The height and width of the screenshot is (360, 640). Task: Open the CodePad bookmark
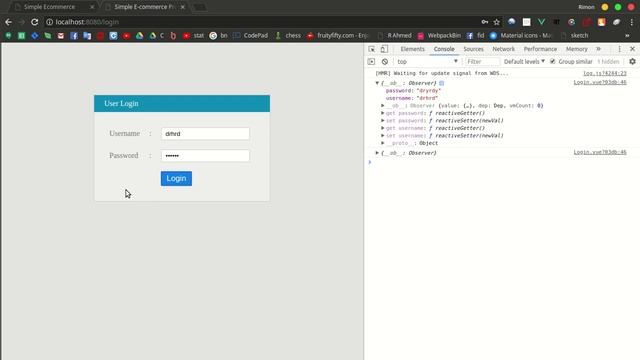point(251,36)
